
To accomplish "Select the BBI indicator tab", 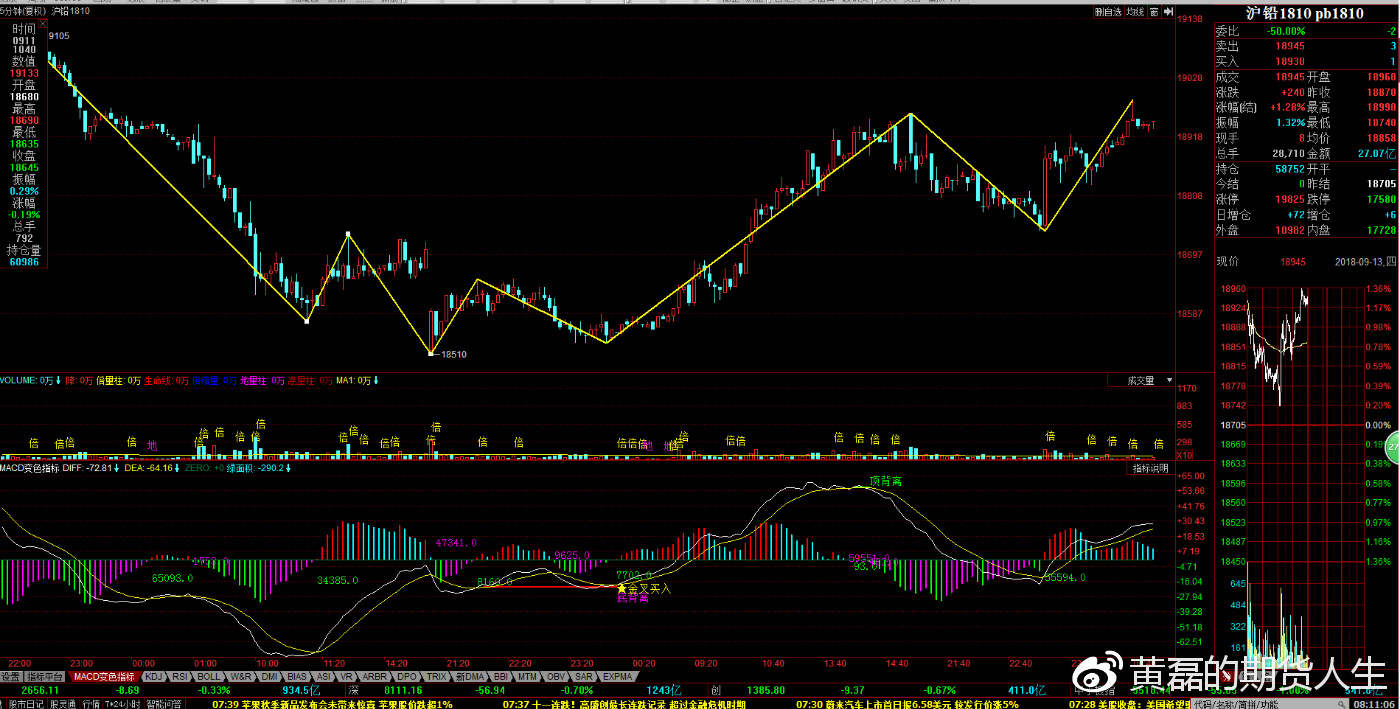I will tap(500, 677).
